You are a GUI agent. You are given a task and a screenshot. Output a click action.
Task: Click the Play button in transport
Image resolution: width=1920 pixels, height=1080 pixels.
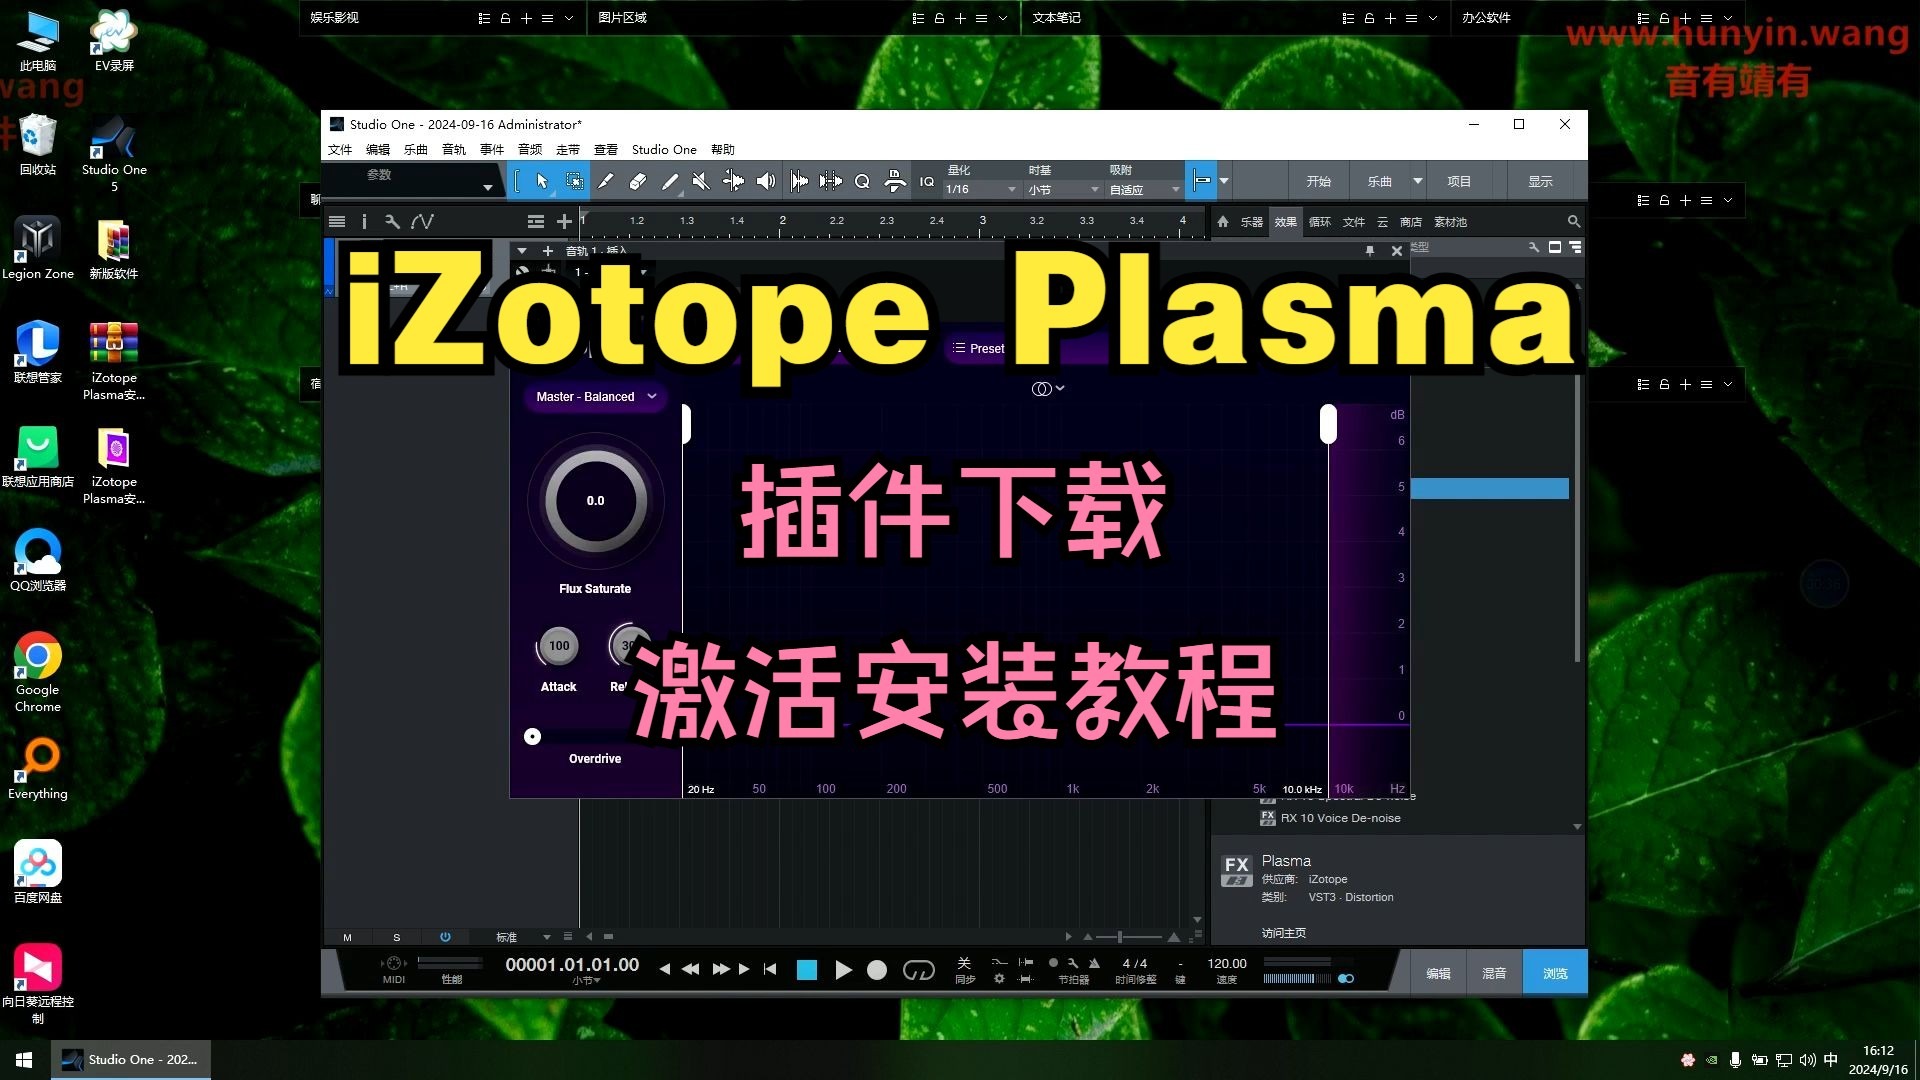[x=843, y=970]
